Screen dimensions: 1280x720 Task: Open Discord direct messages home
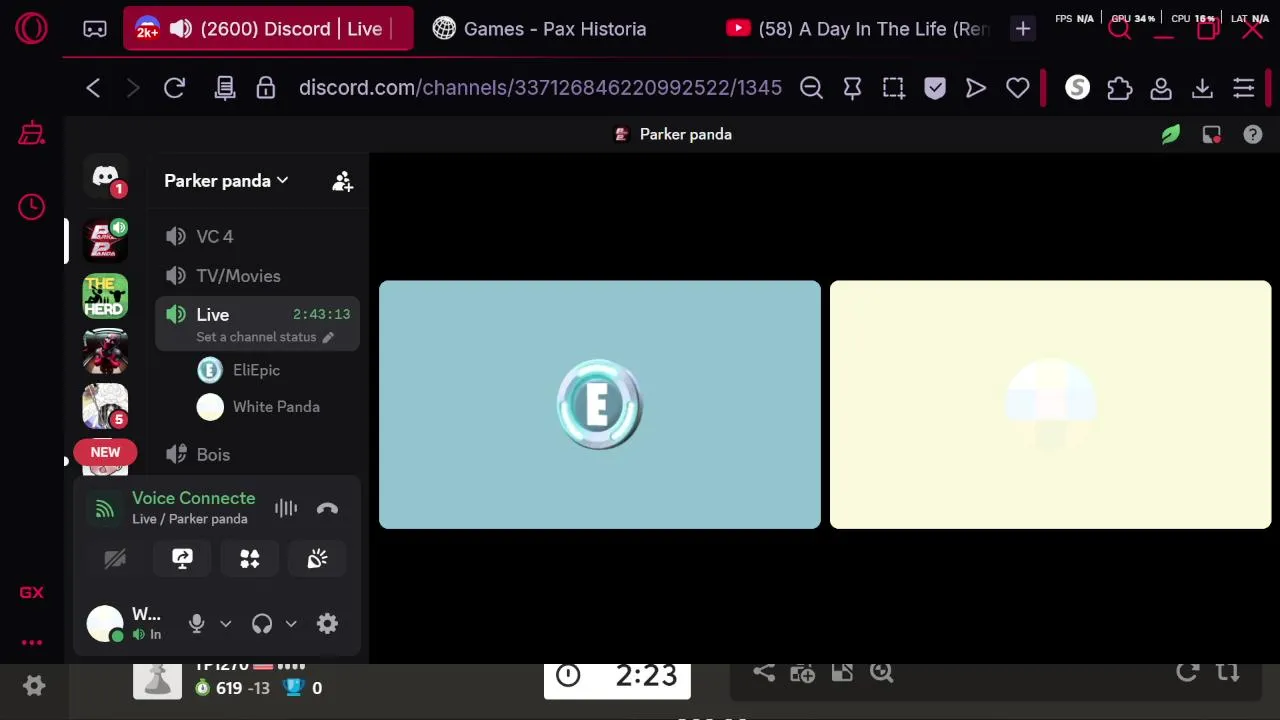(105, 179)
